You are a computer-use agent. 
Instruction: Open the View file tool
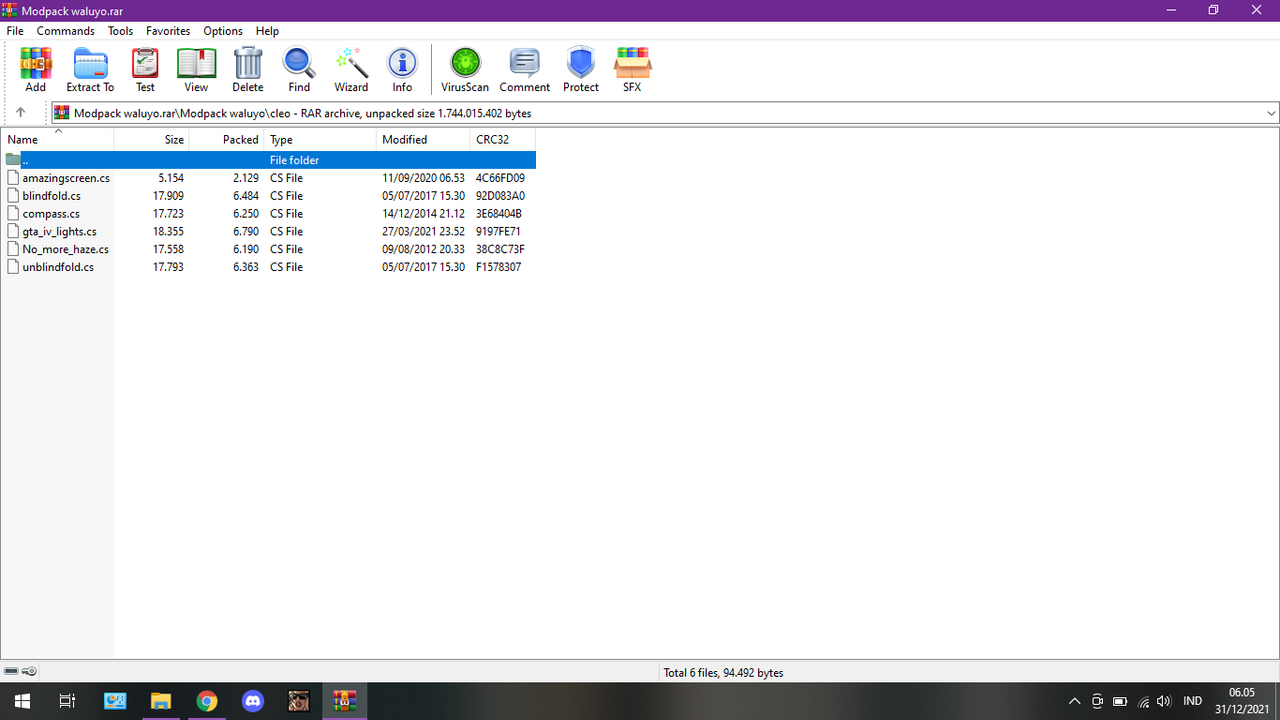[x=196, y=70]
